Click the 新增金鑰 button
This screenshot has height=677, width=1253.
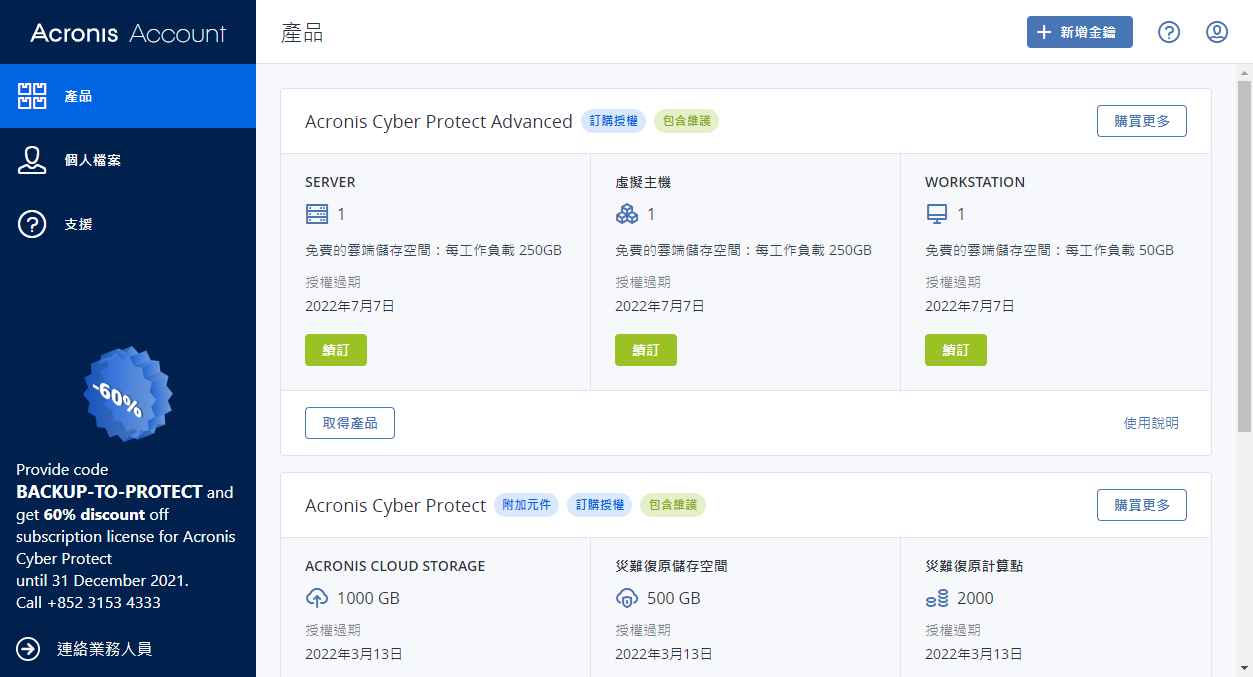(x=1080, y=32)
